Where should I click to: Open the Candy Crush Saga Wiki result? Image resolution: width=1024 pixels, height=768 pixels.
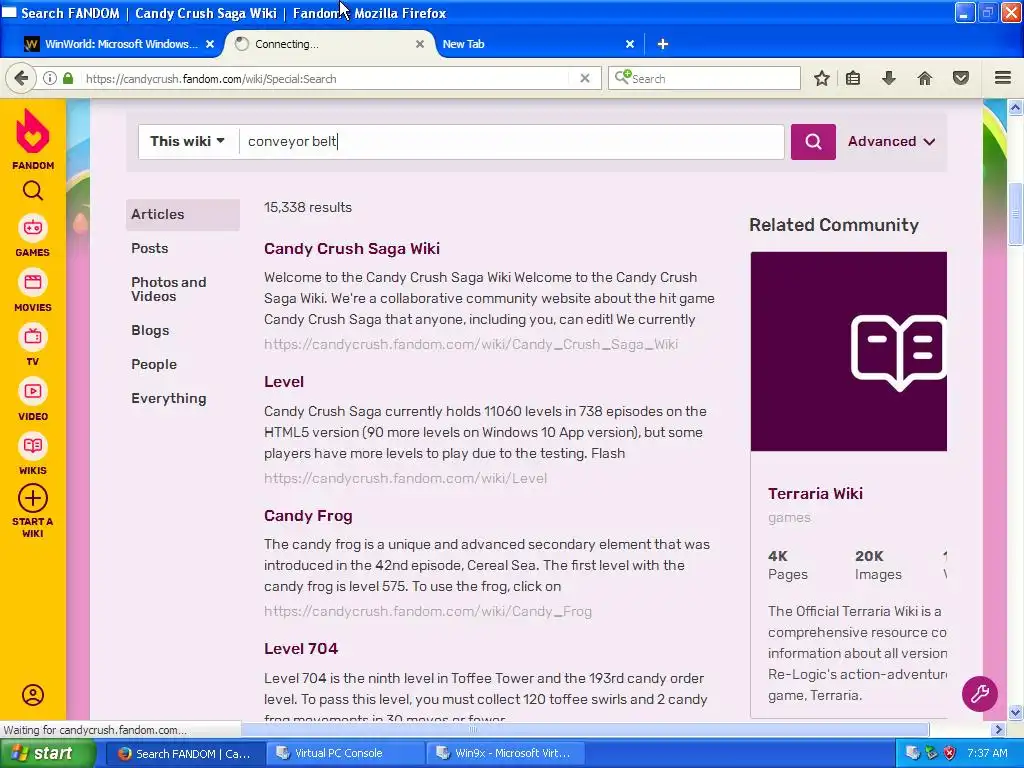click(x=352, y=249)
